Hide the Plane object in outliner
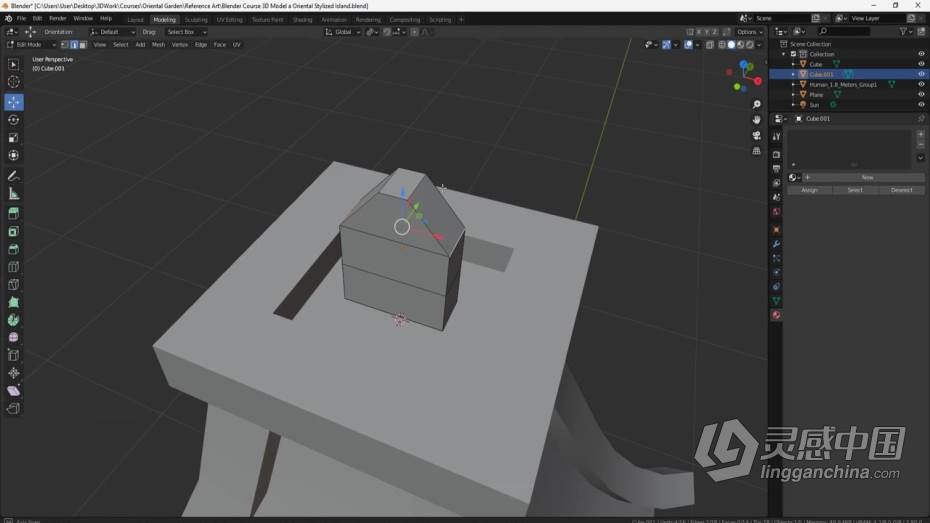The width and height of the screenshot is (930, 523). point(921,94)
